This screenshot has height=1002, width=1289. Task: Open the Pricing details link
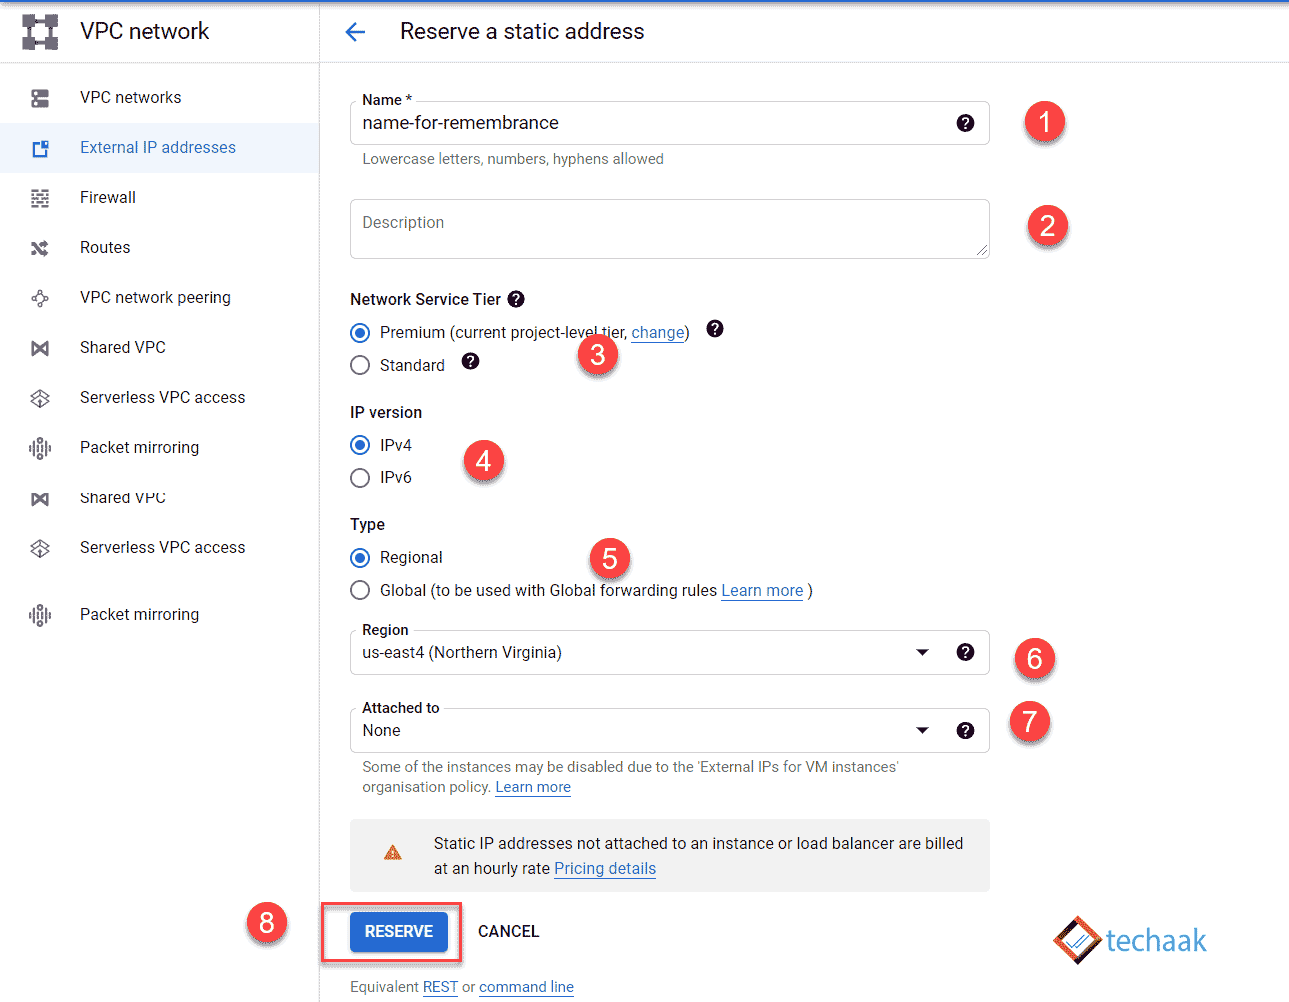605,869
